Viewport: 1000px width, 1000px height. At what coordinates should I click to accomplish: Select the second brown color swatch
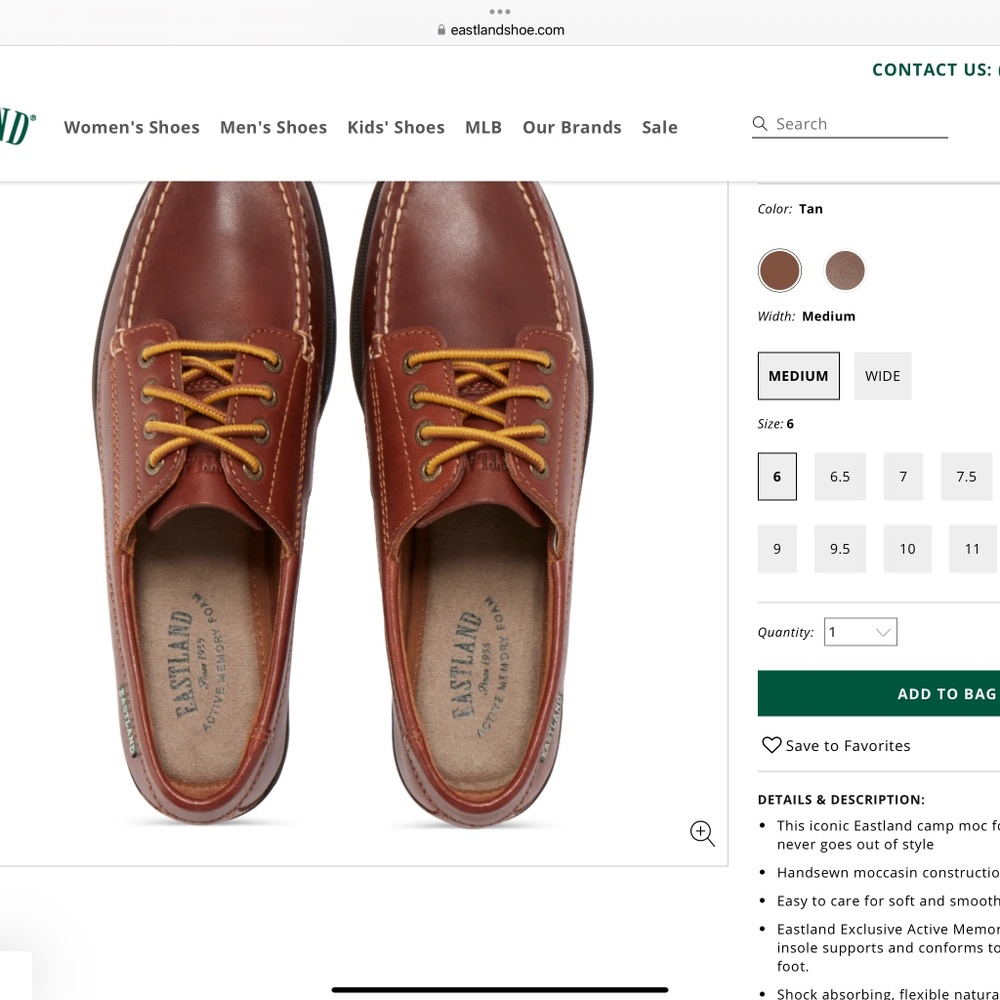pyautogui.click(x=845, y=270)
